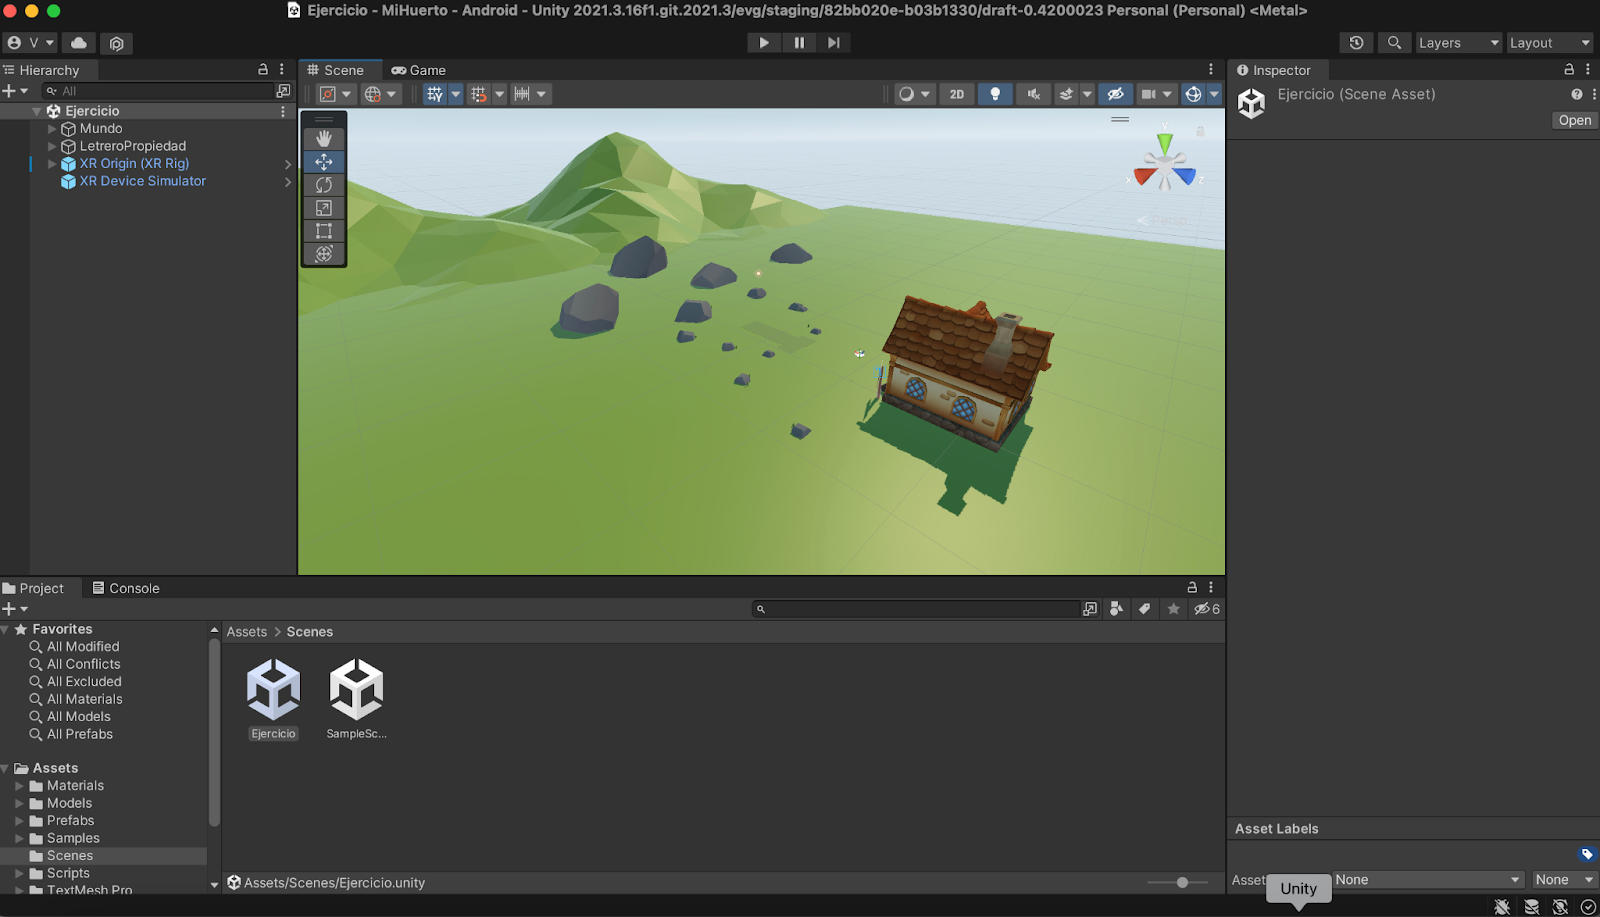Click the Project create plus button
1600x917 pixels.
(x=14, y=609)
